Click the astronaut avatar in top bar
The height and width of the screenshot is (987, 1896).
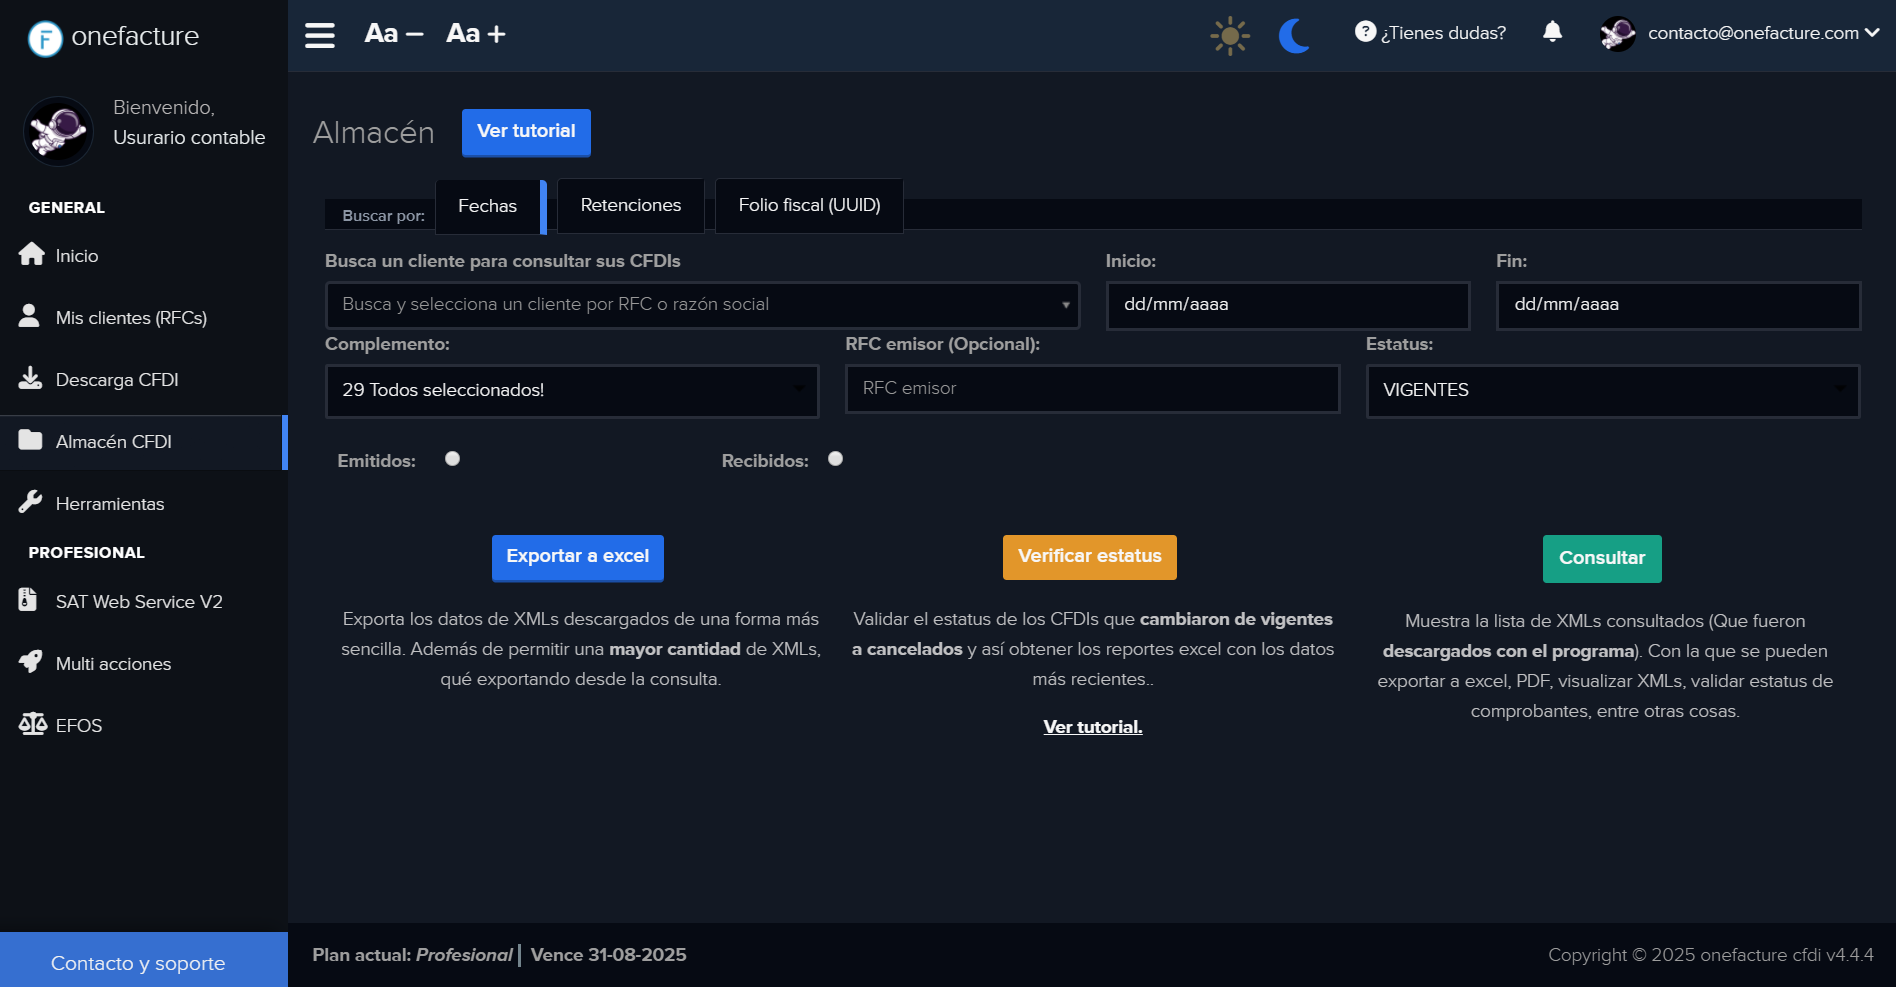[1617, 34]
